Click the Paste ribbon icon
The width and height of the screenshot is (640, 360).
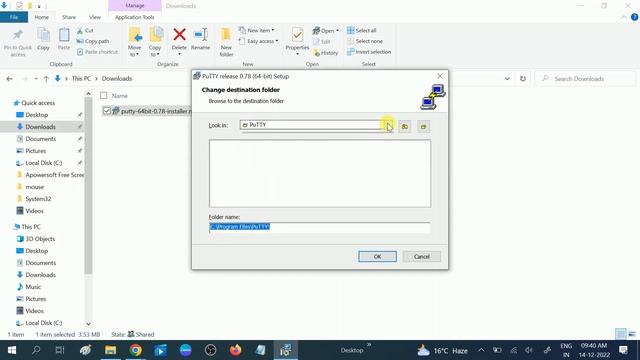(x=64, y=40)
